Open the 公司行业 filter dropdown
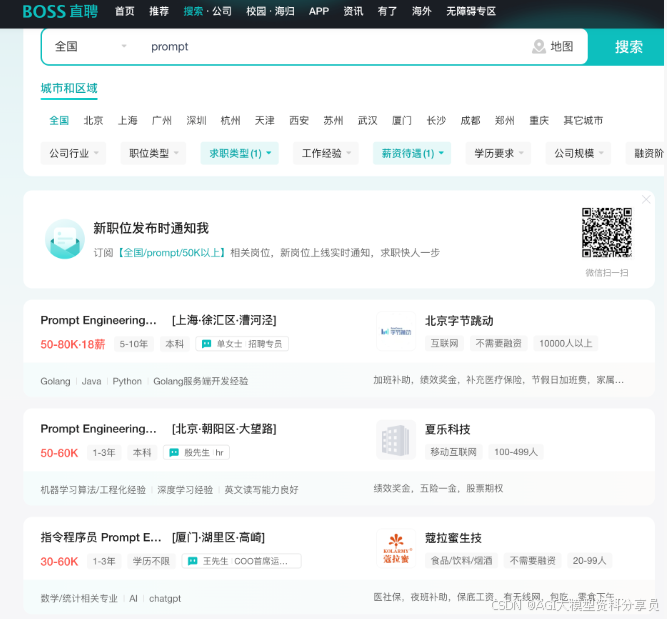Screen dimensions: 667x619 (73, 153)
